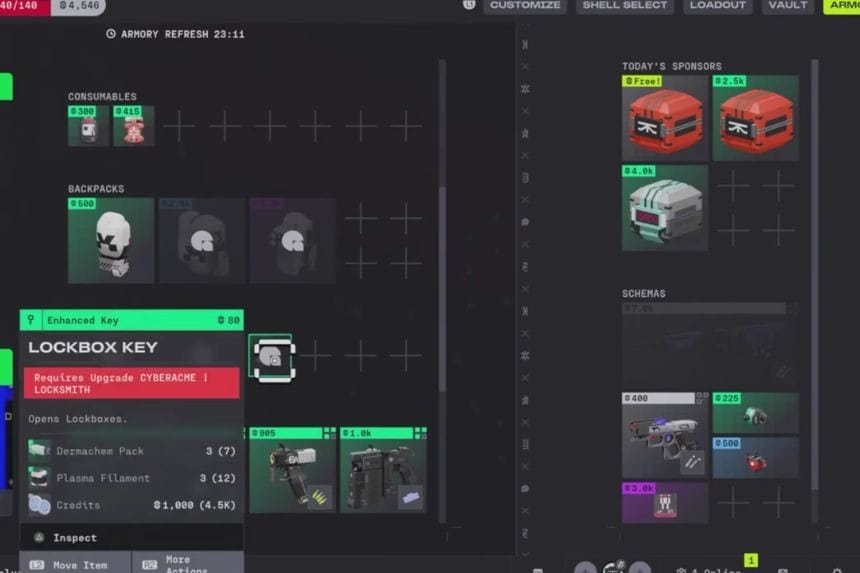Claim the Free sponsor crate
Image resolution: width=860 pixels, height=573 pixels.
click(x=664, y=119)
